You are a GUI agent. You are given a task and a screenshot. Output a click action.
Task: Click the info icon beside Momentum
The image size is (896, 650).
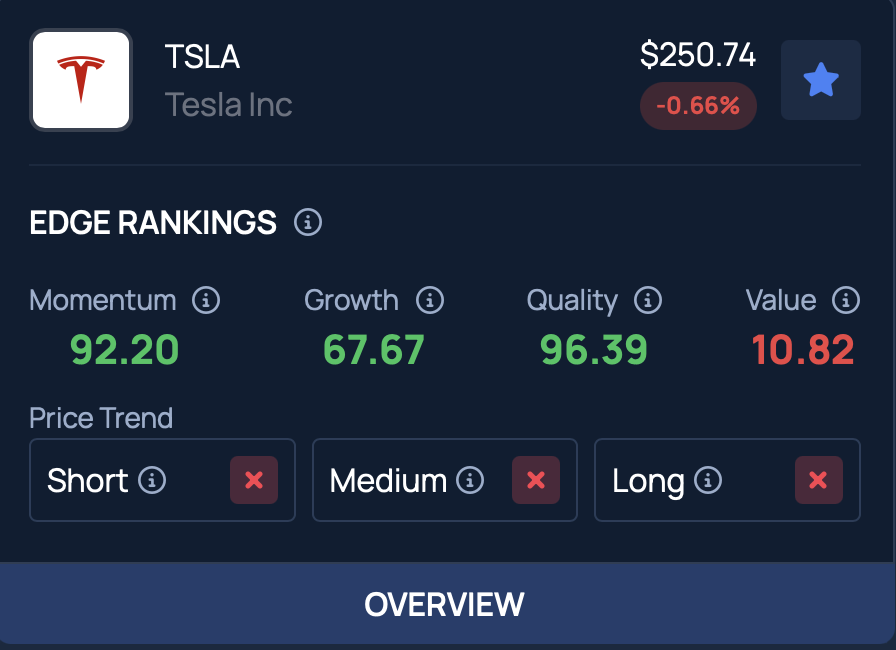click(x=206, y=300)
